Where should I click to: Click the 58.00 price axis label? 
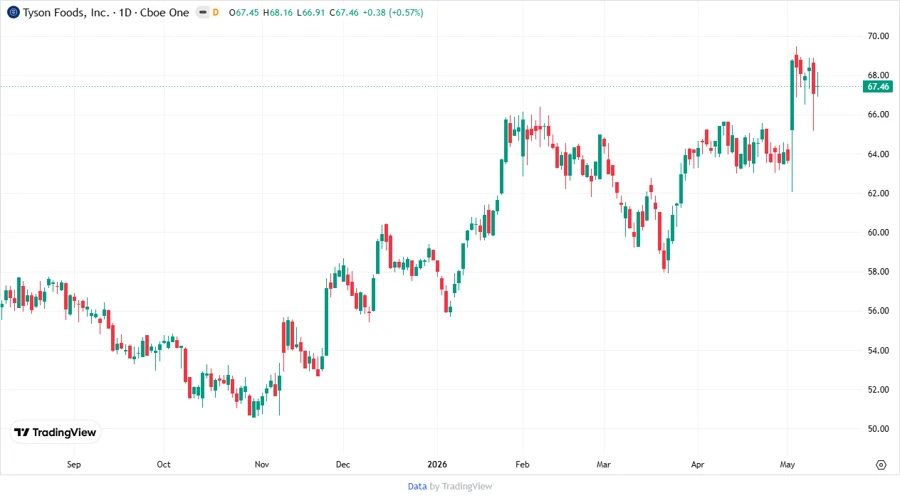pos(878,271)
